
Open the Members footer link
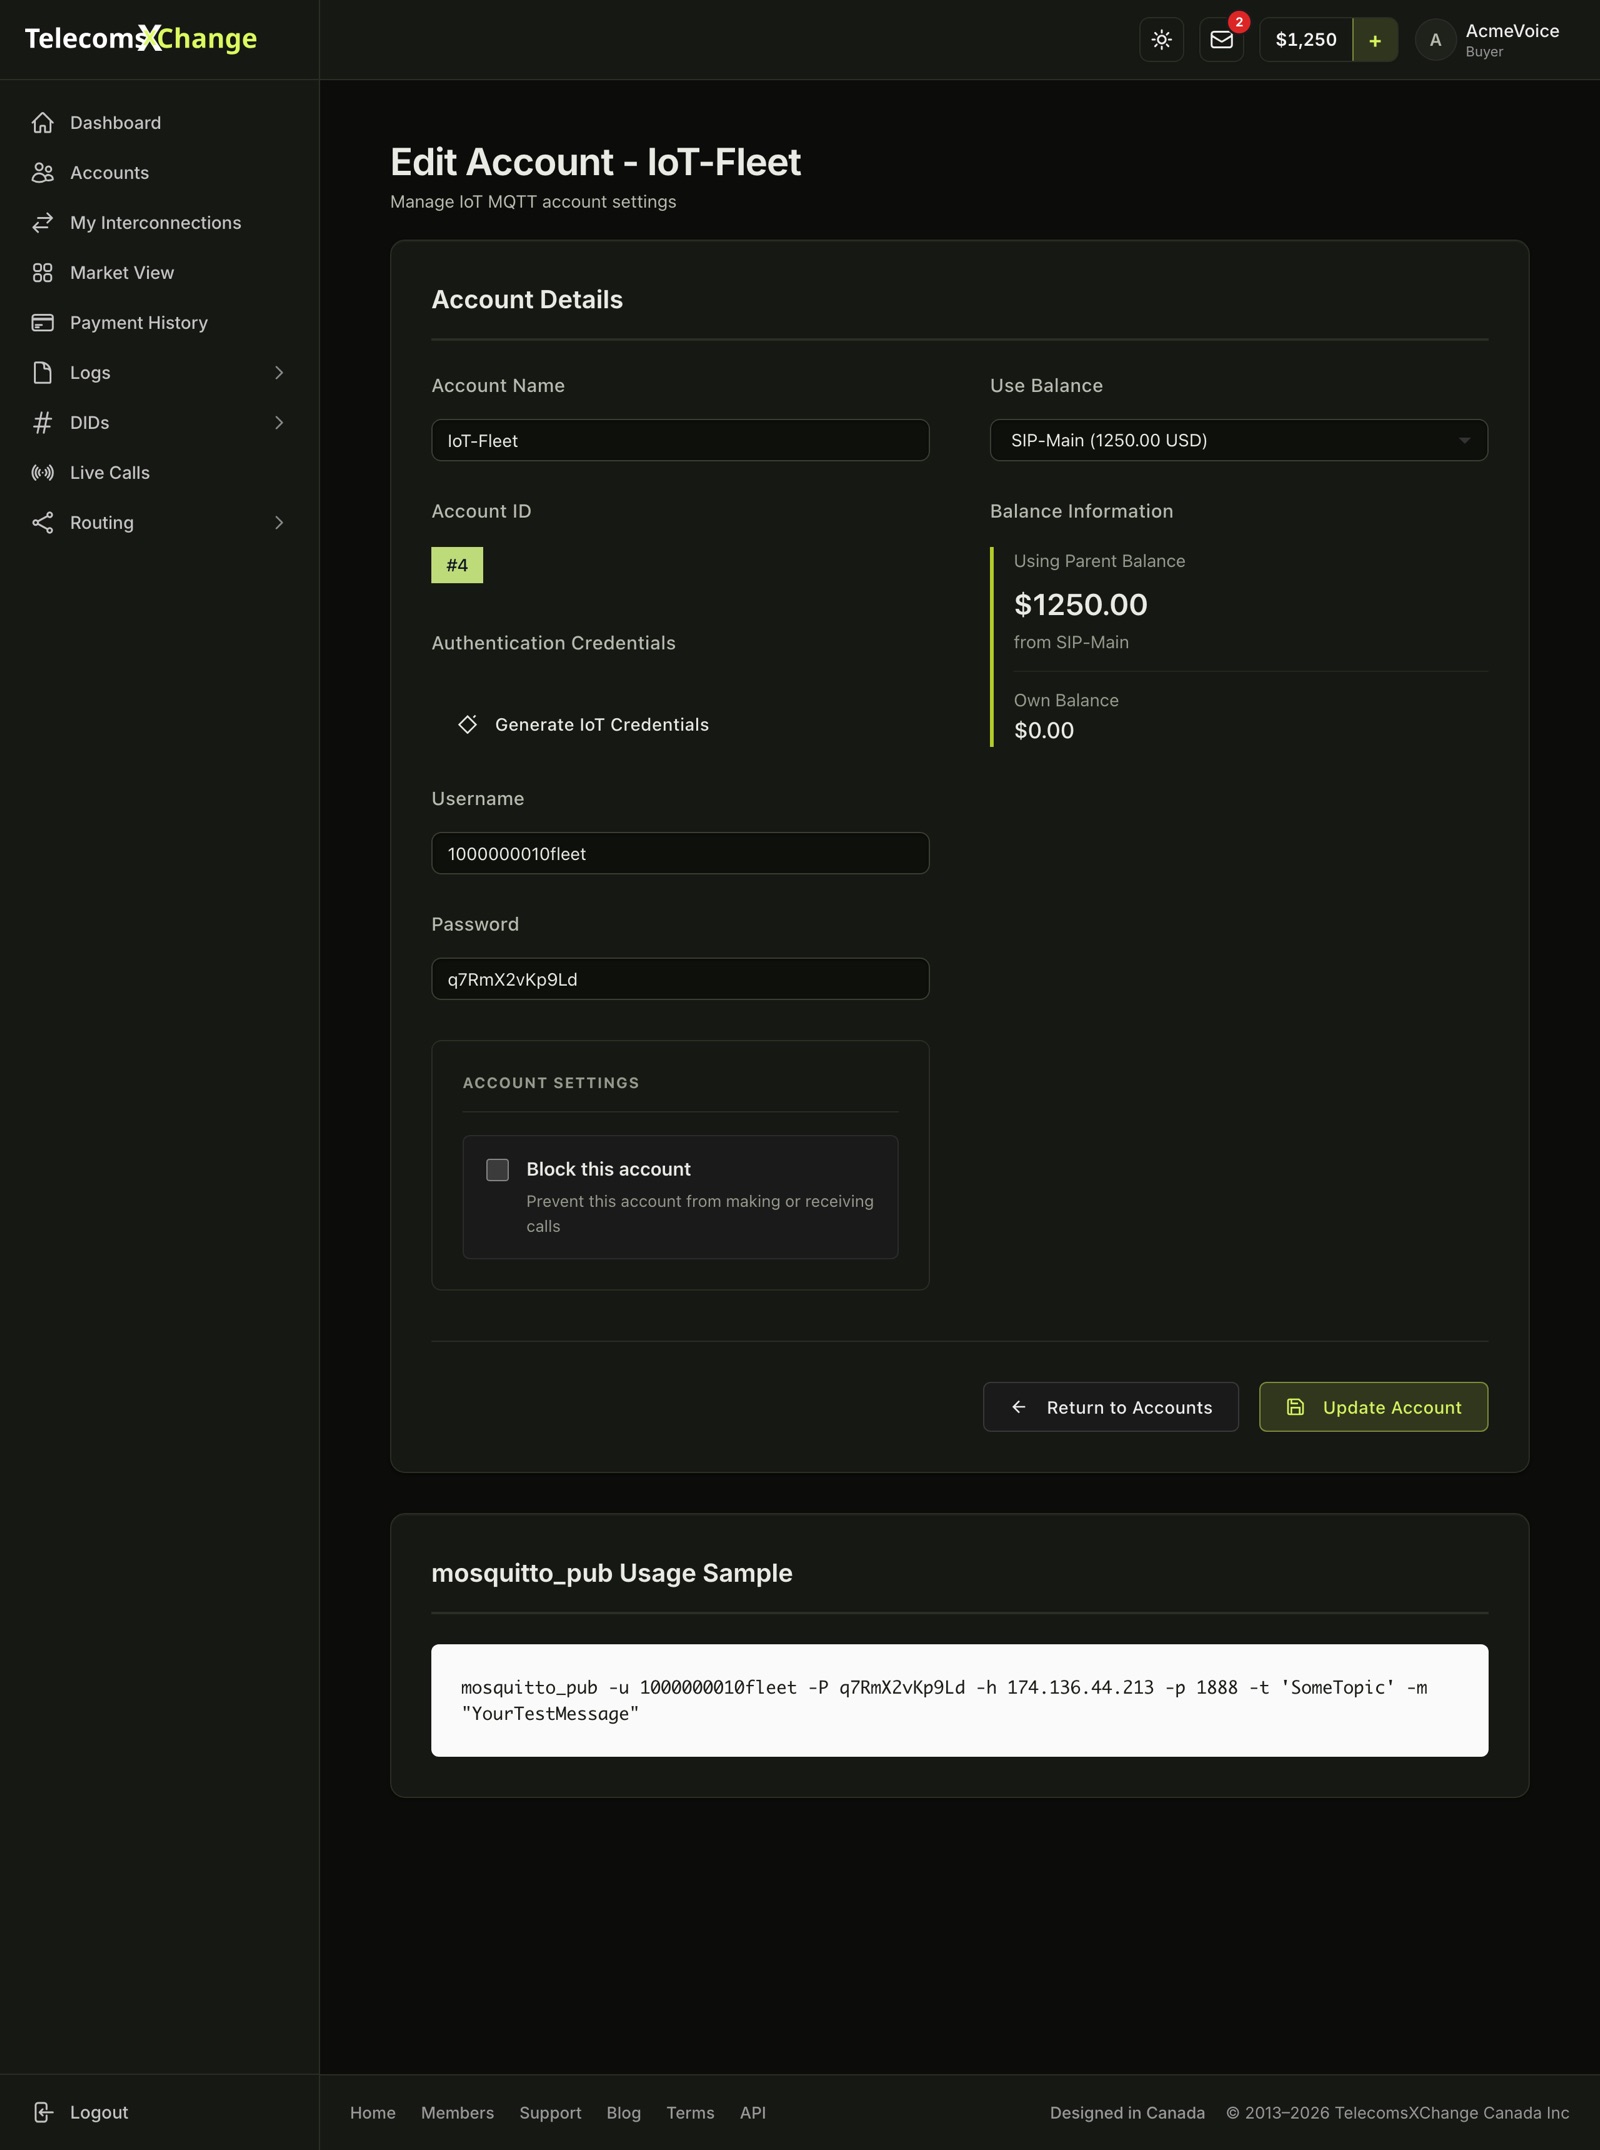(x=457, y=2112)
